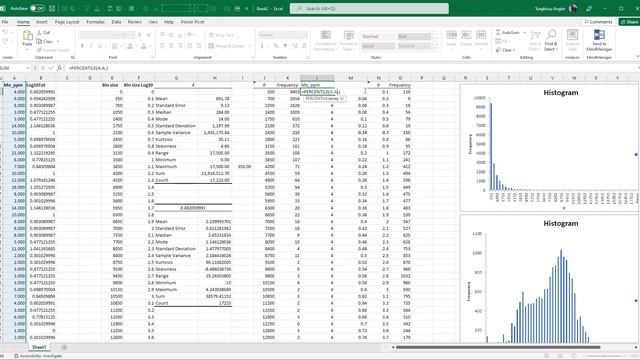Open the Number Format combo box
Image resolution: width=640 pixels, height=360 pixels.
coord(282,35)
